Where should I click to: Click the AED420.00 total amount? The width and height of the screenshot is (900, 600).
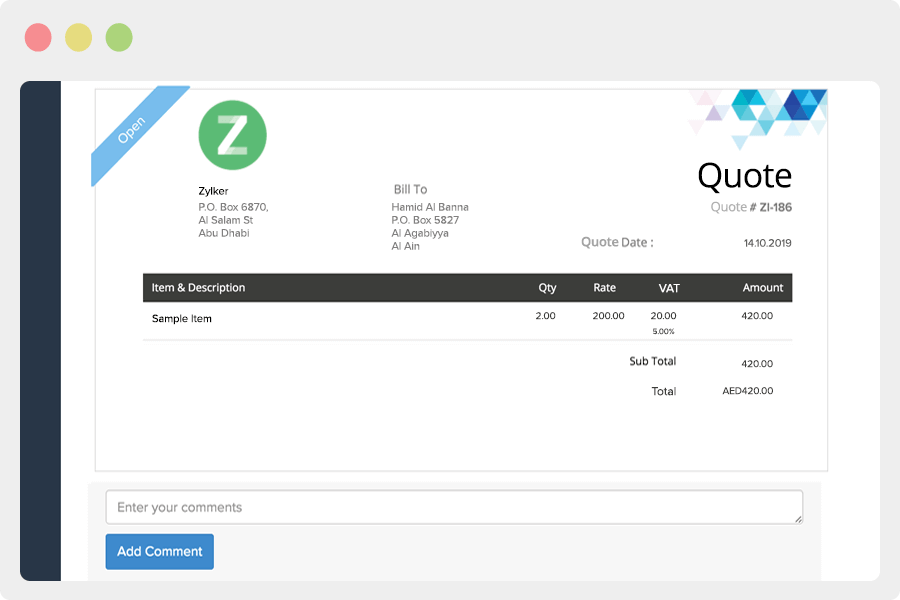[750, 391]
